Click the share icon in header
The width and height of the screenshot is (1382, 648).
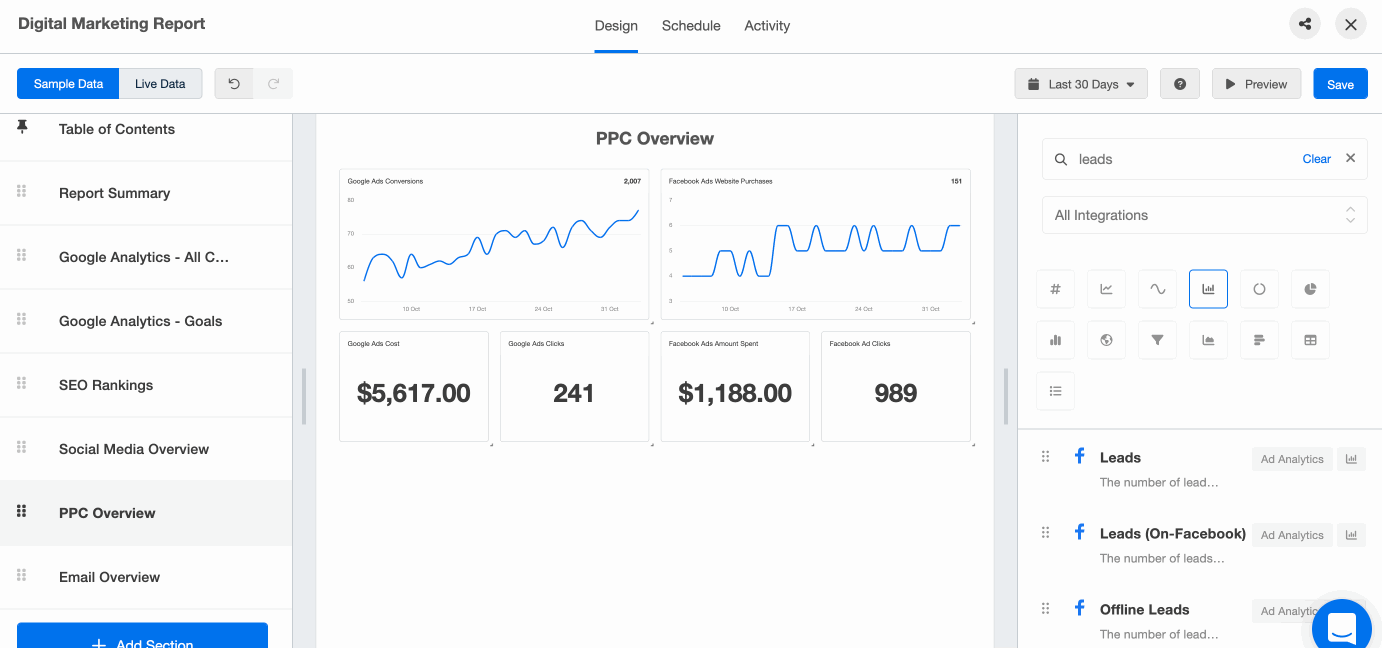click(x=1304, y=25)
